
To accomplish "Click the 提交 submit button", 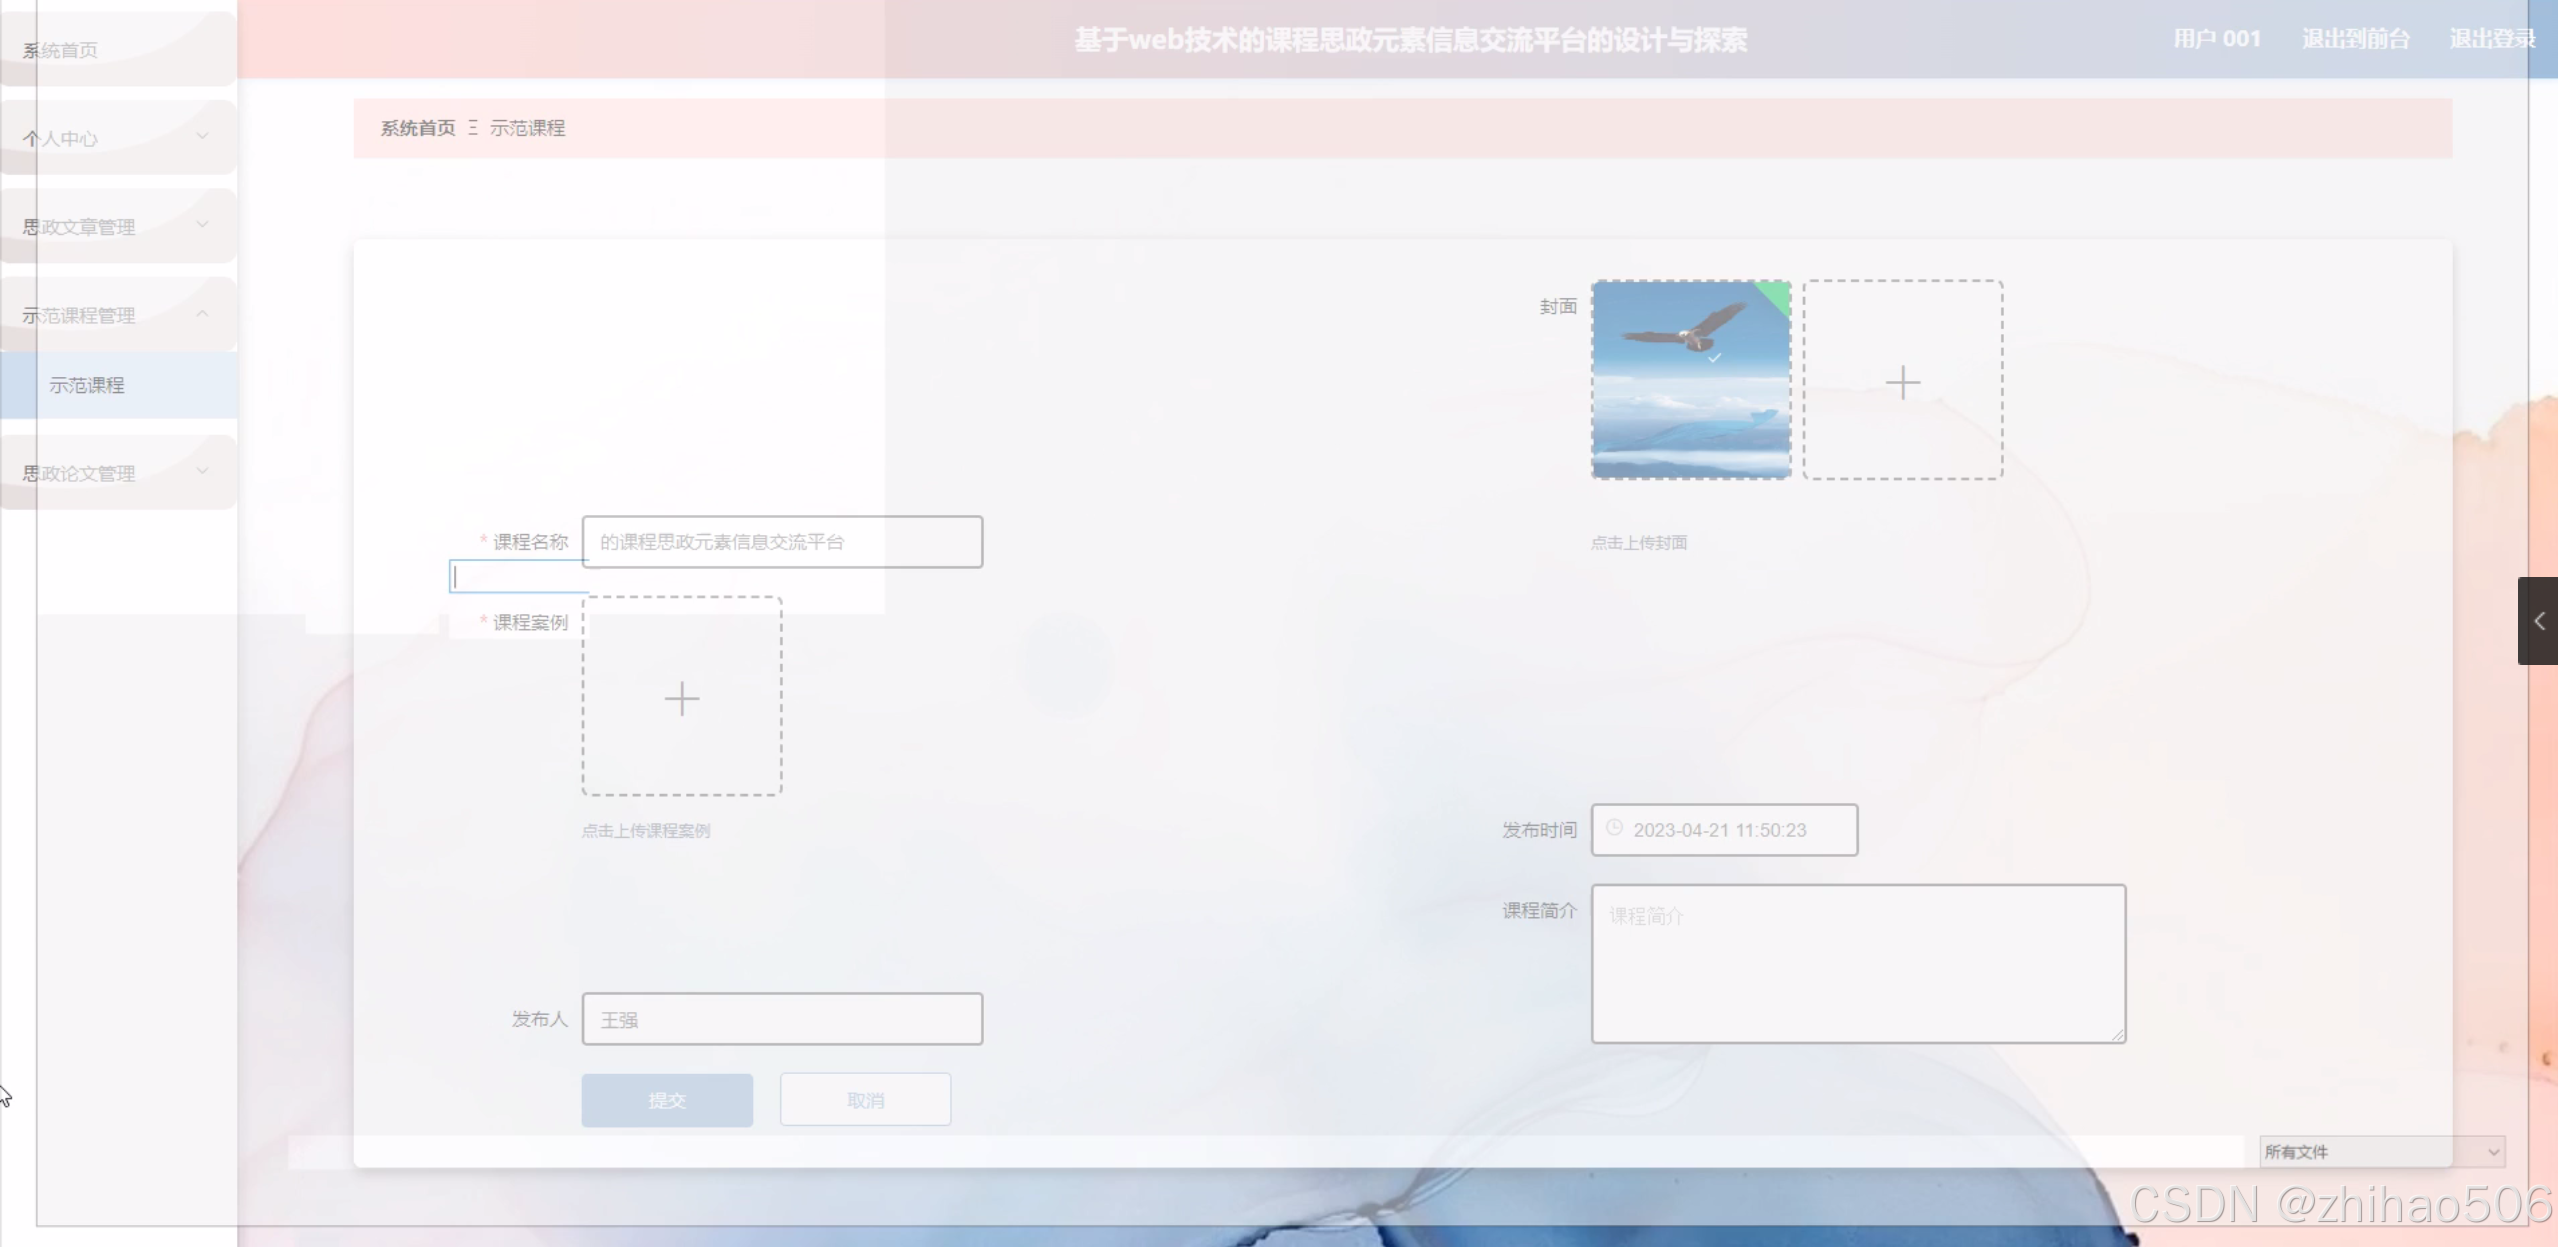I will pos(666,1099).
